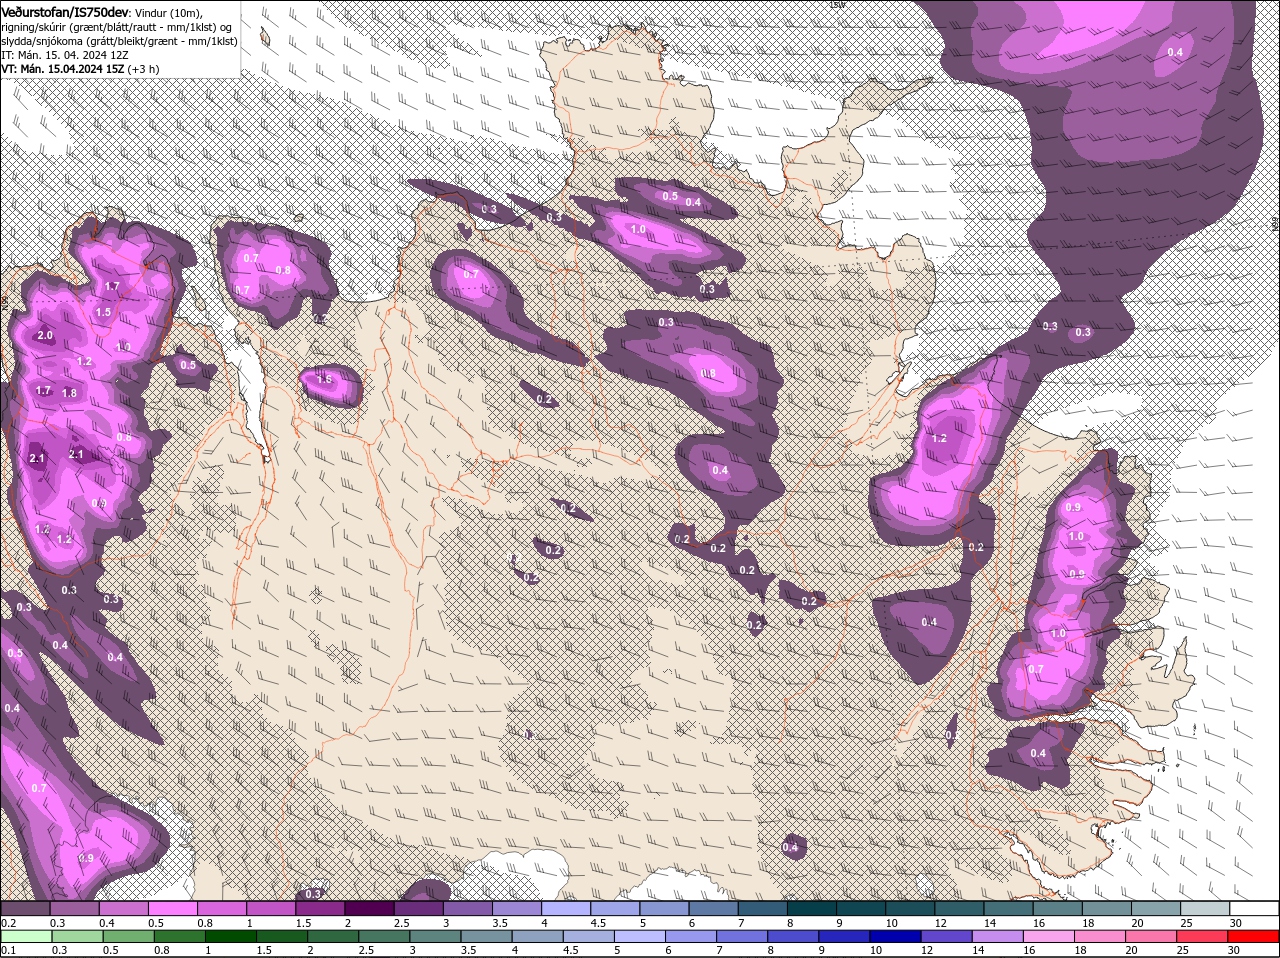
Task: Click the 1.6 precipitation value on the map
Action: 324,380
